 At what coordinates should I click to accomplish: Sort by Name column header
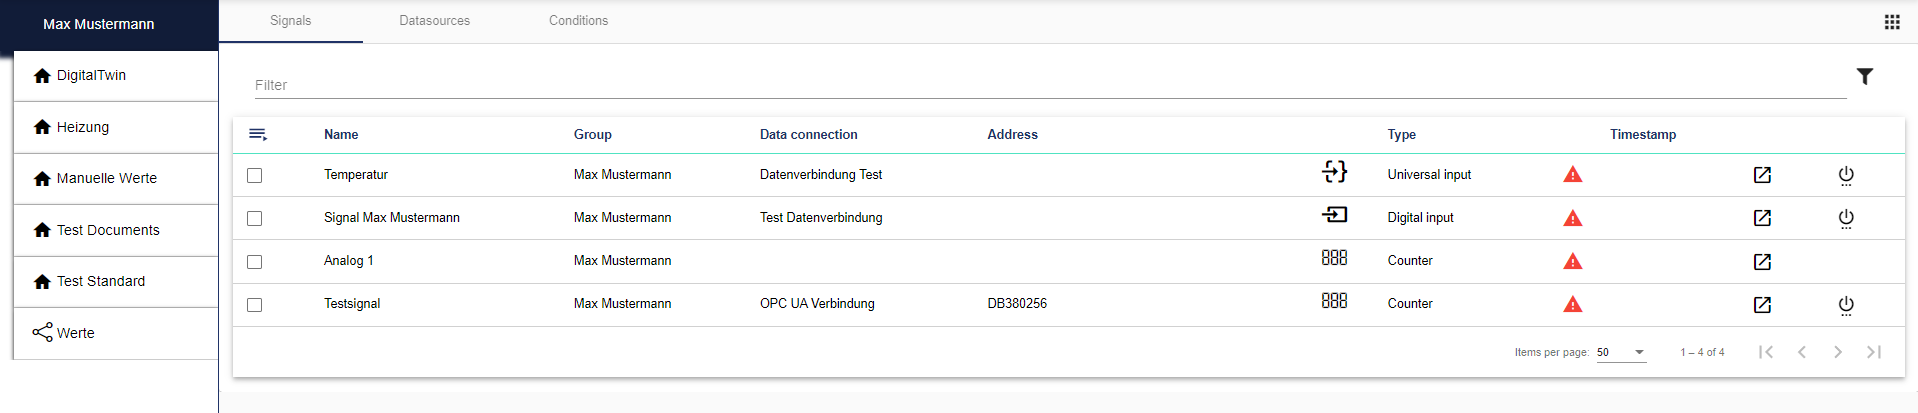pos(341,135)
